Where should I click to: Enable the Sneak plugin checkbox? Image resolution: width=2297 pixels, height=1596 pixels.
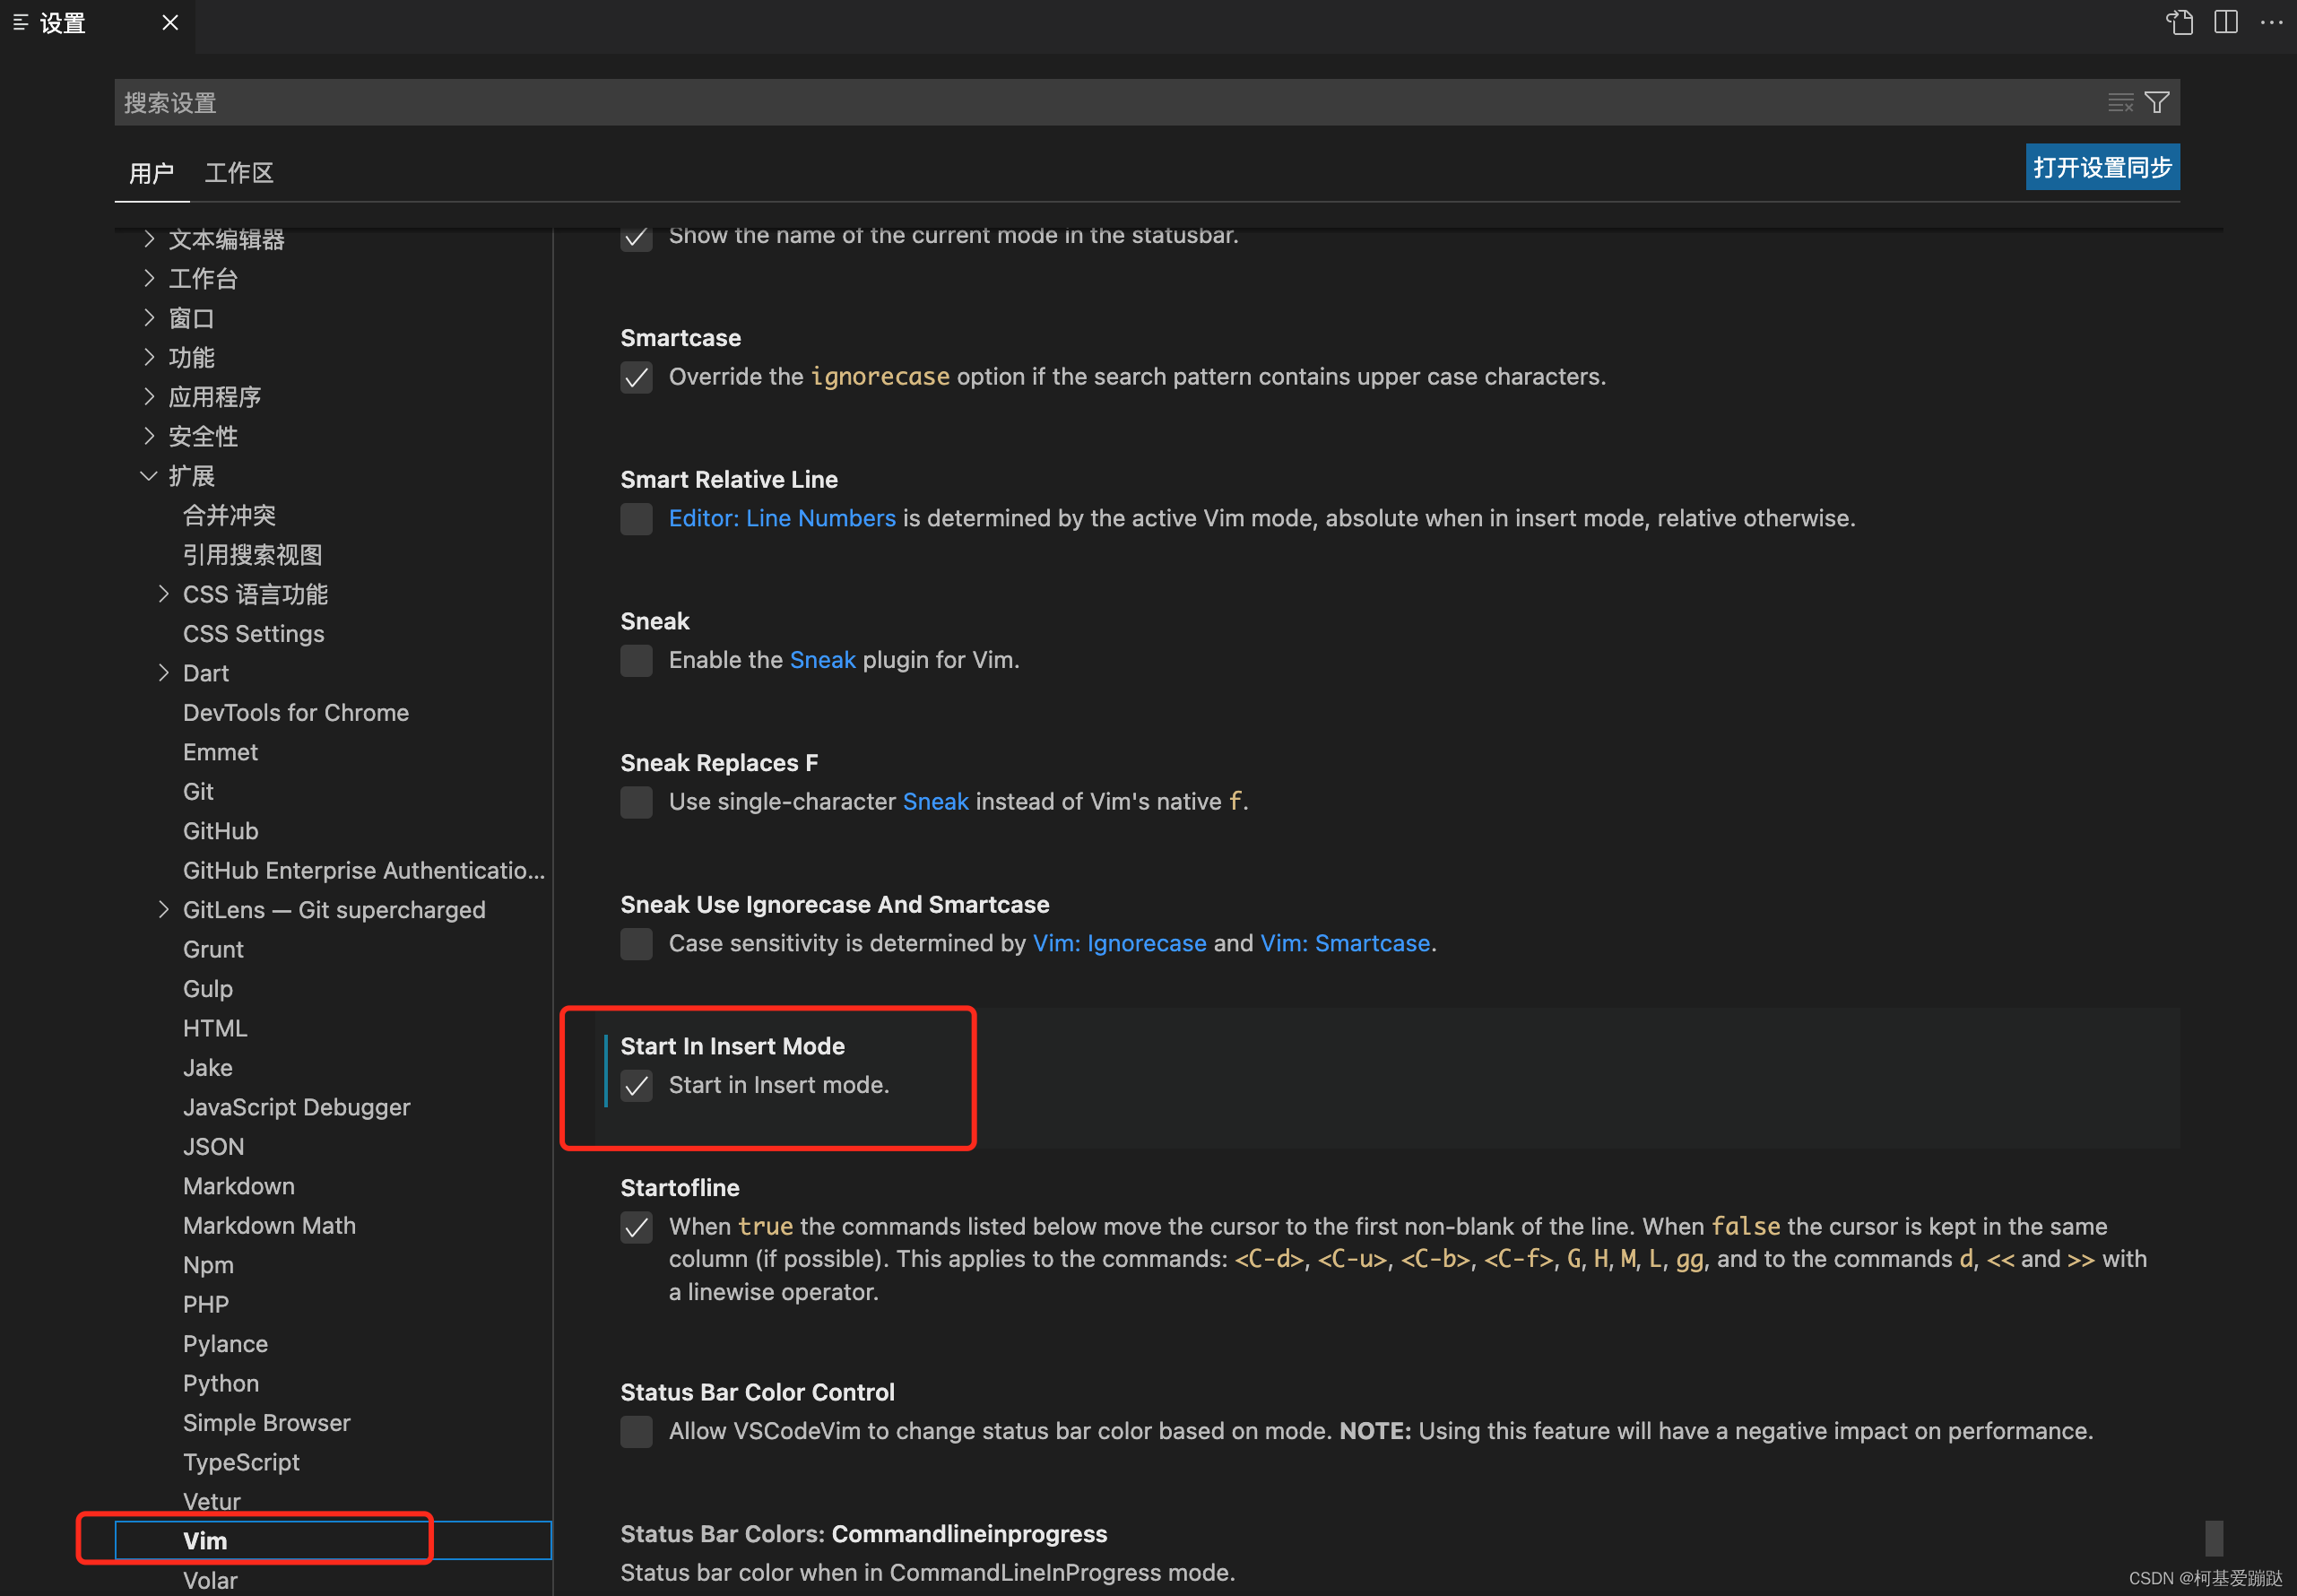[636, 660]
